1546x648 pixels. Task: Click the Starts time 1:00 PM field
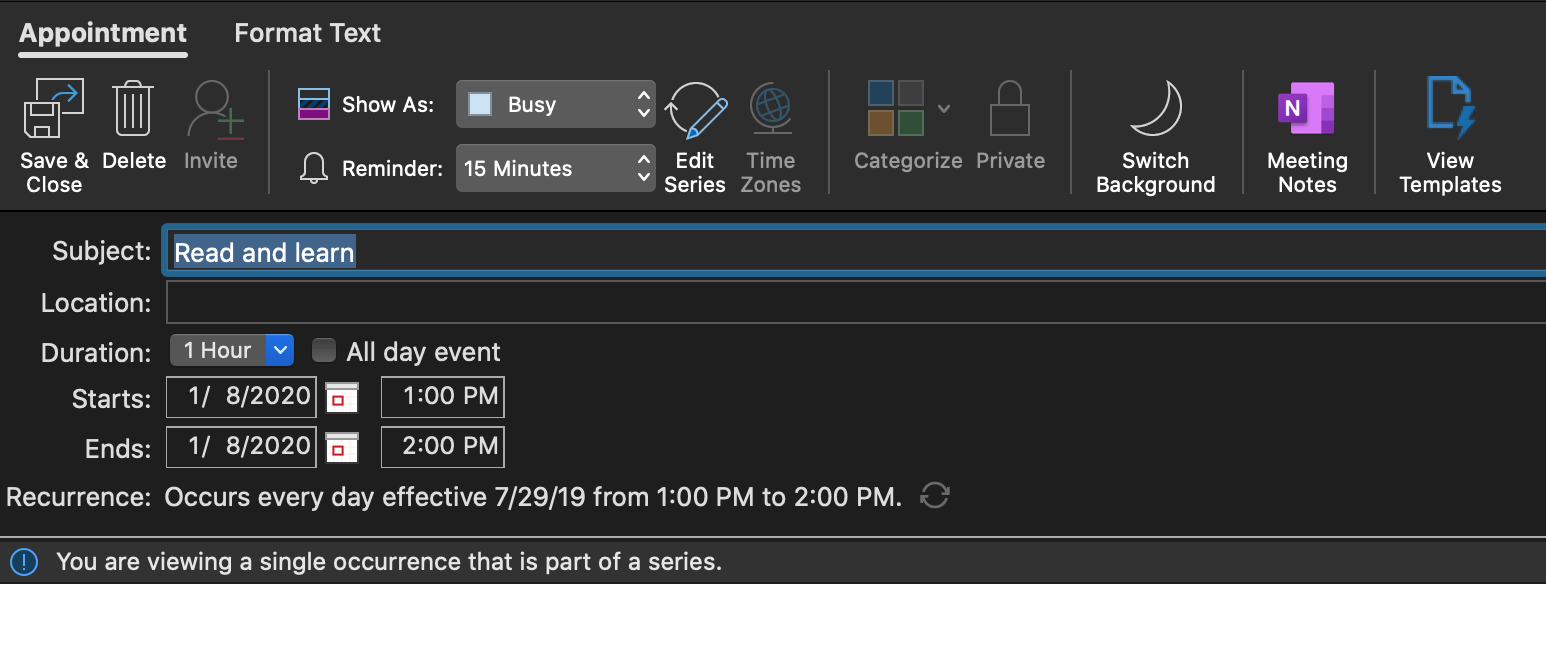point(443,397)
